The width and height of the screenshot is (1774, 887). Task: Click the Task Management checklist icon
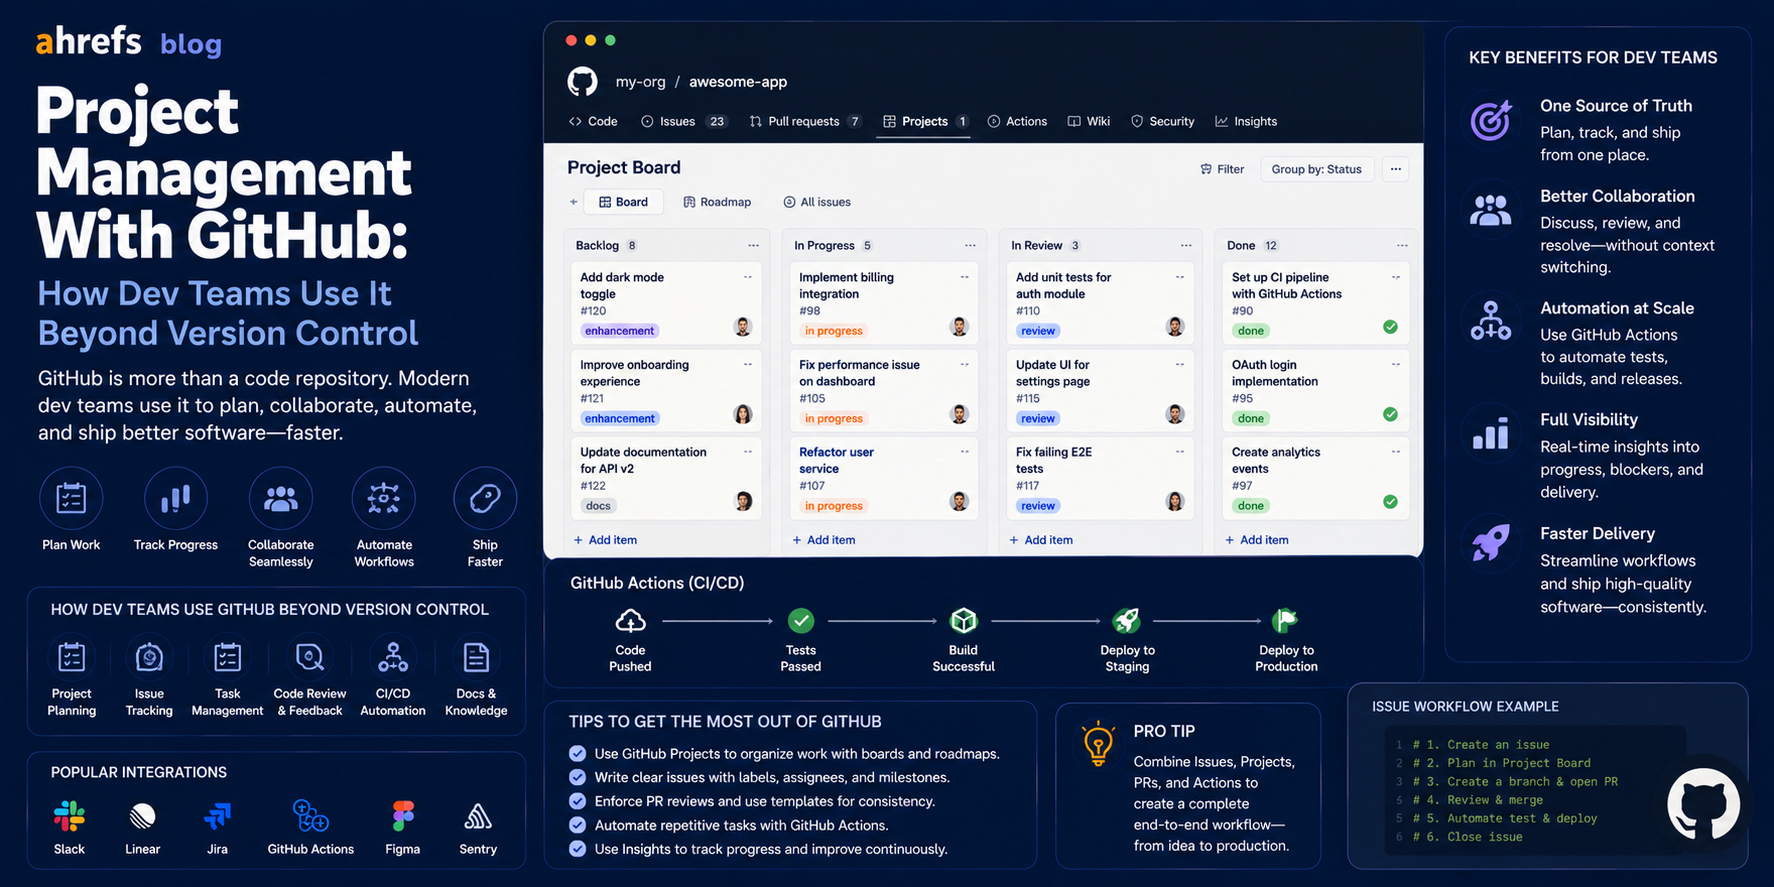pyautogui.click(x=227, y=658)
